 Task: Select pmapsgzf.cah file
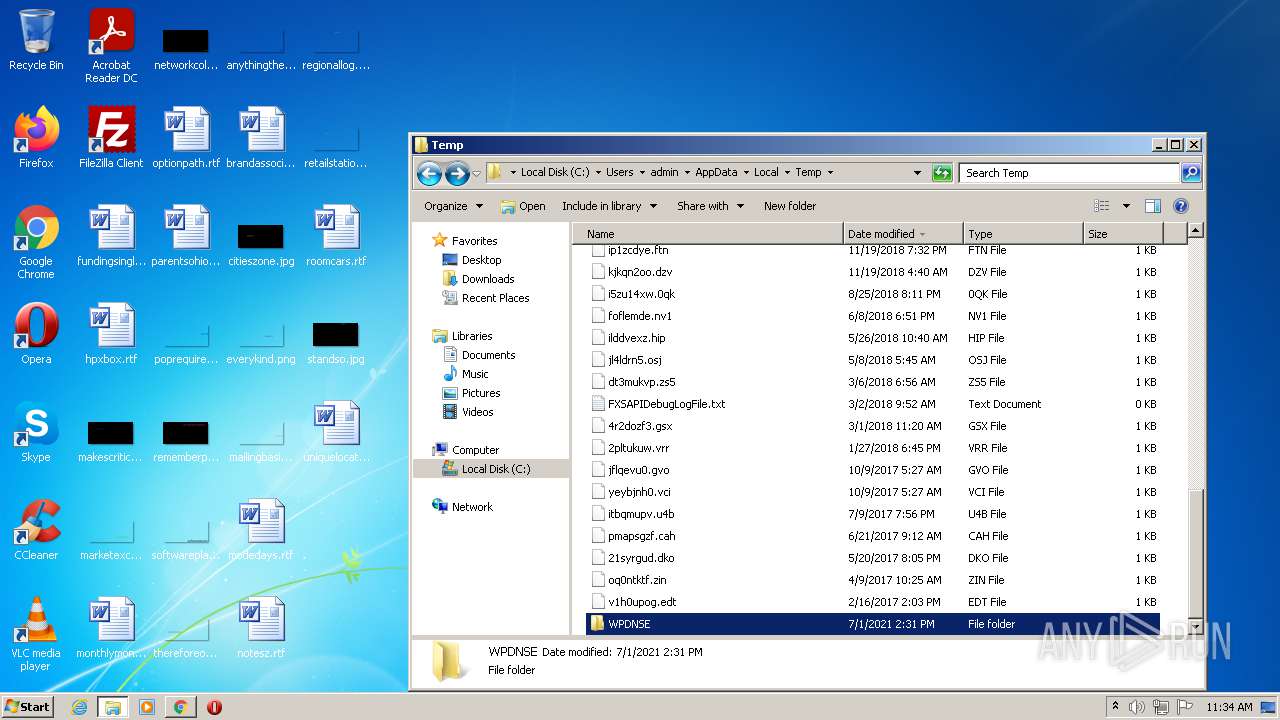pos(873,536)
